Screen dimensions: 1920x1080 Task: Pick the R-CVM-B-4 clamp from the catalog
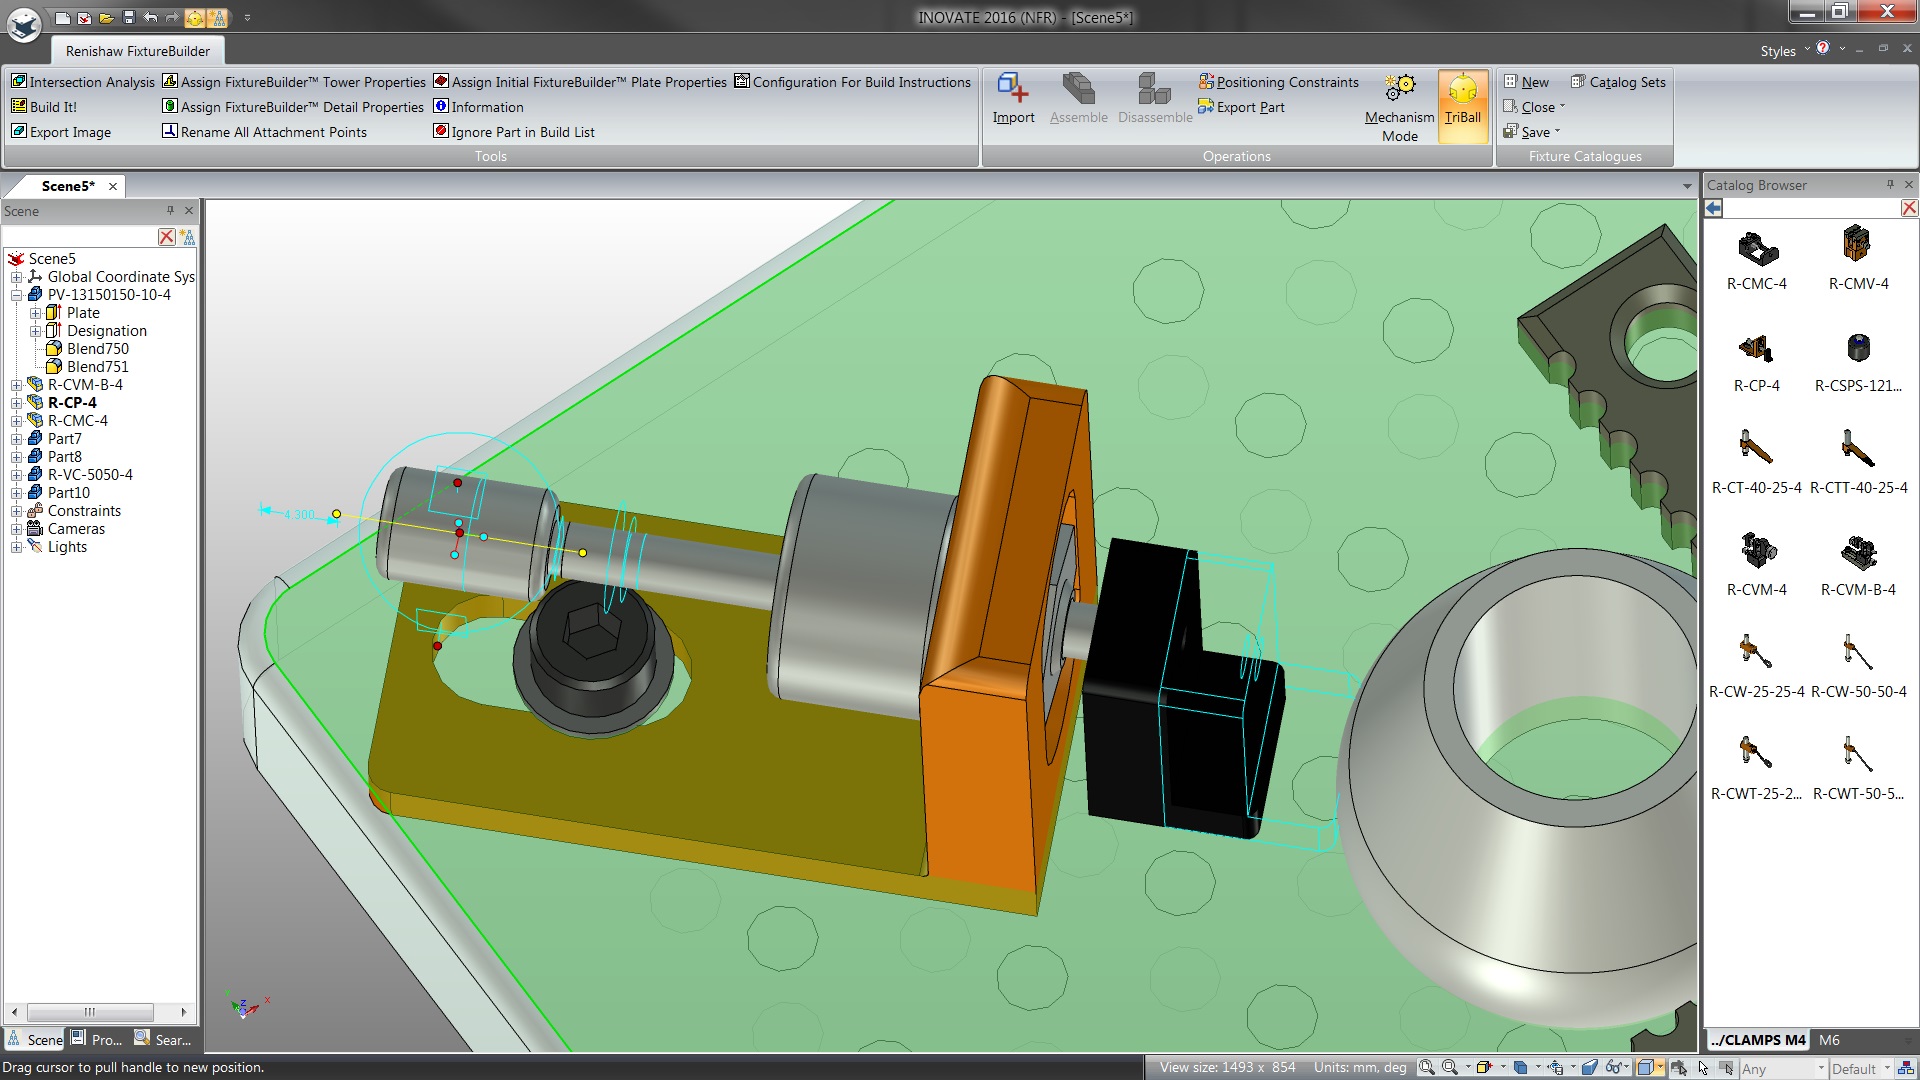click(x=1857, y=553)
